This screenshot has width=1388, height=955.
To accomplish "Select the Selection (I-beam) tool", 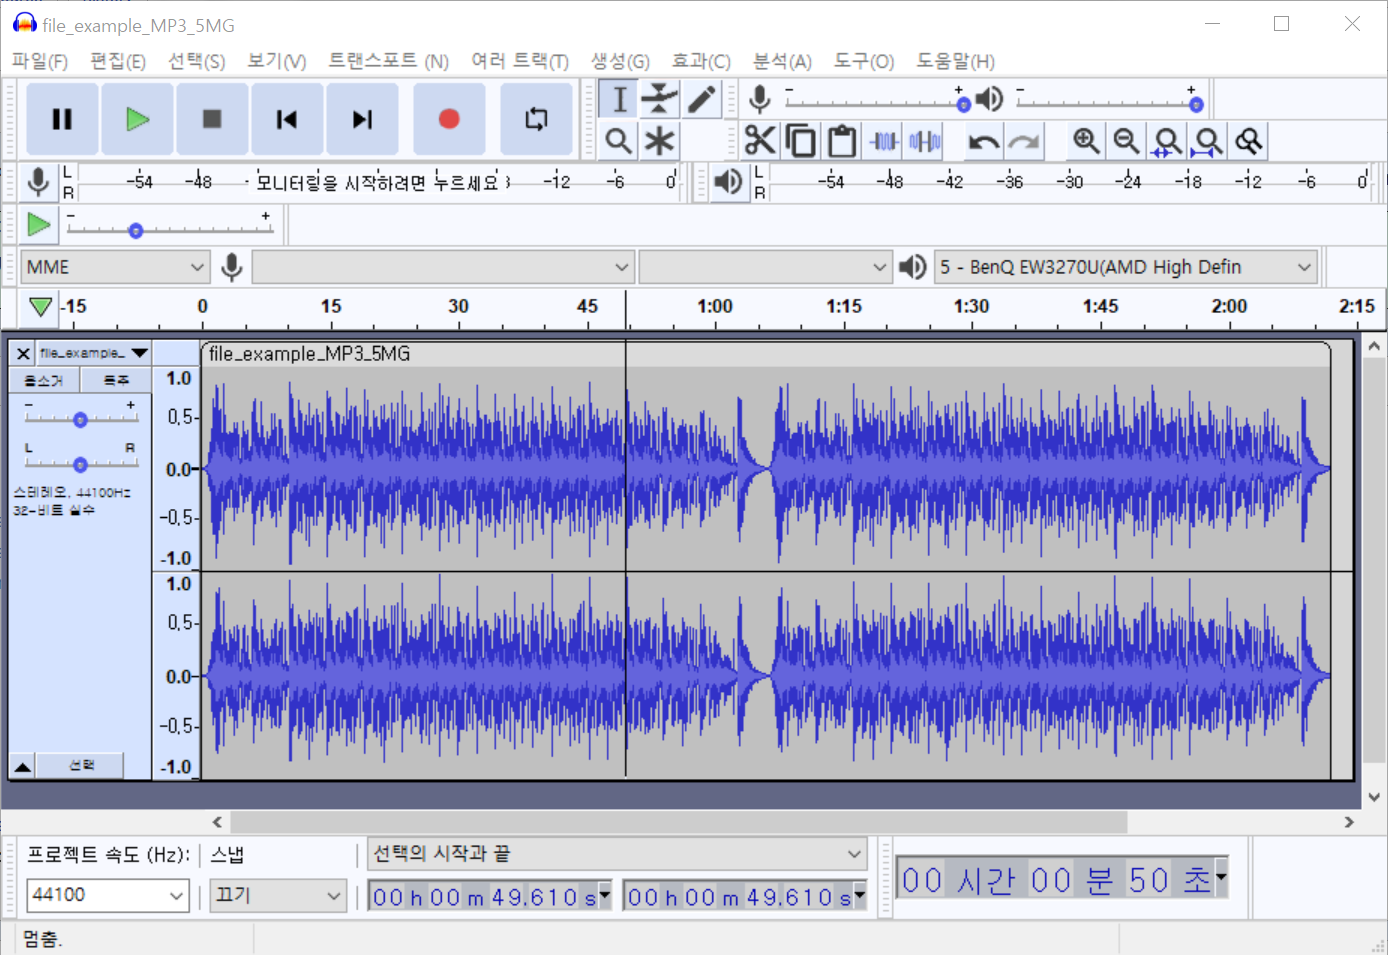I will point(619,99).
